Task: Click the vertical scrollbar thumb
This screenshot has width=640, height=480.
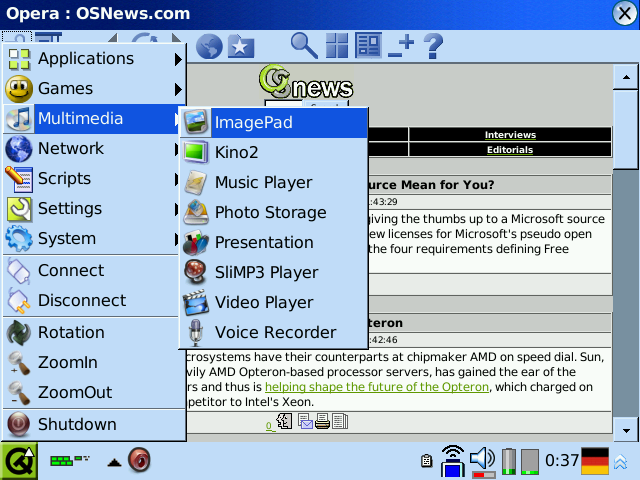Action: coord(626,129)
